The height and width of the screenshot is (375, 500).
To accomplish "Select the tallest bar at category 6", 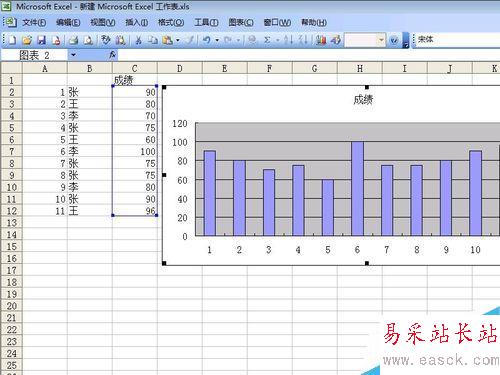I will (x=357, y=189).
